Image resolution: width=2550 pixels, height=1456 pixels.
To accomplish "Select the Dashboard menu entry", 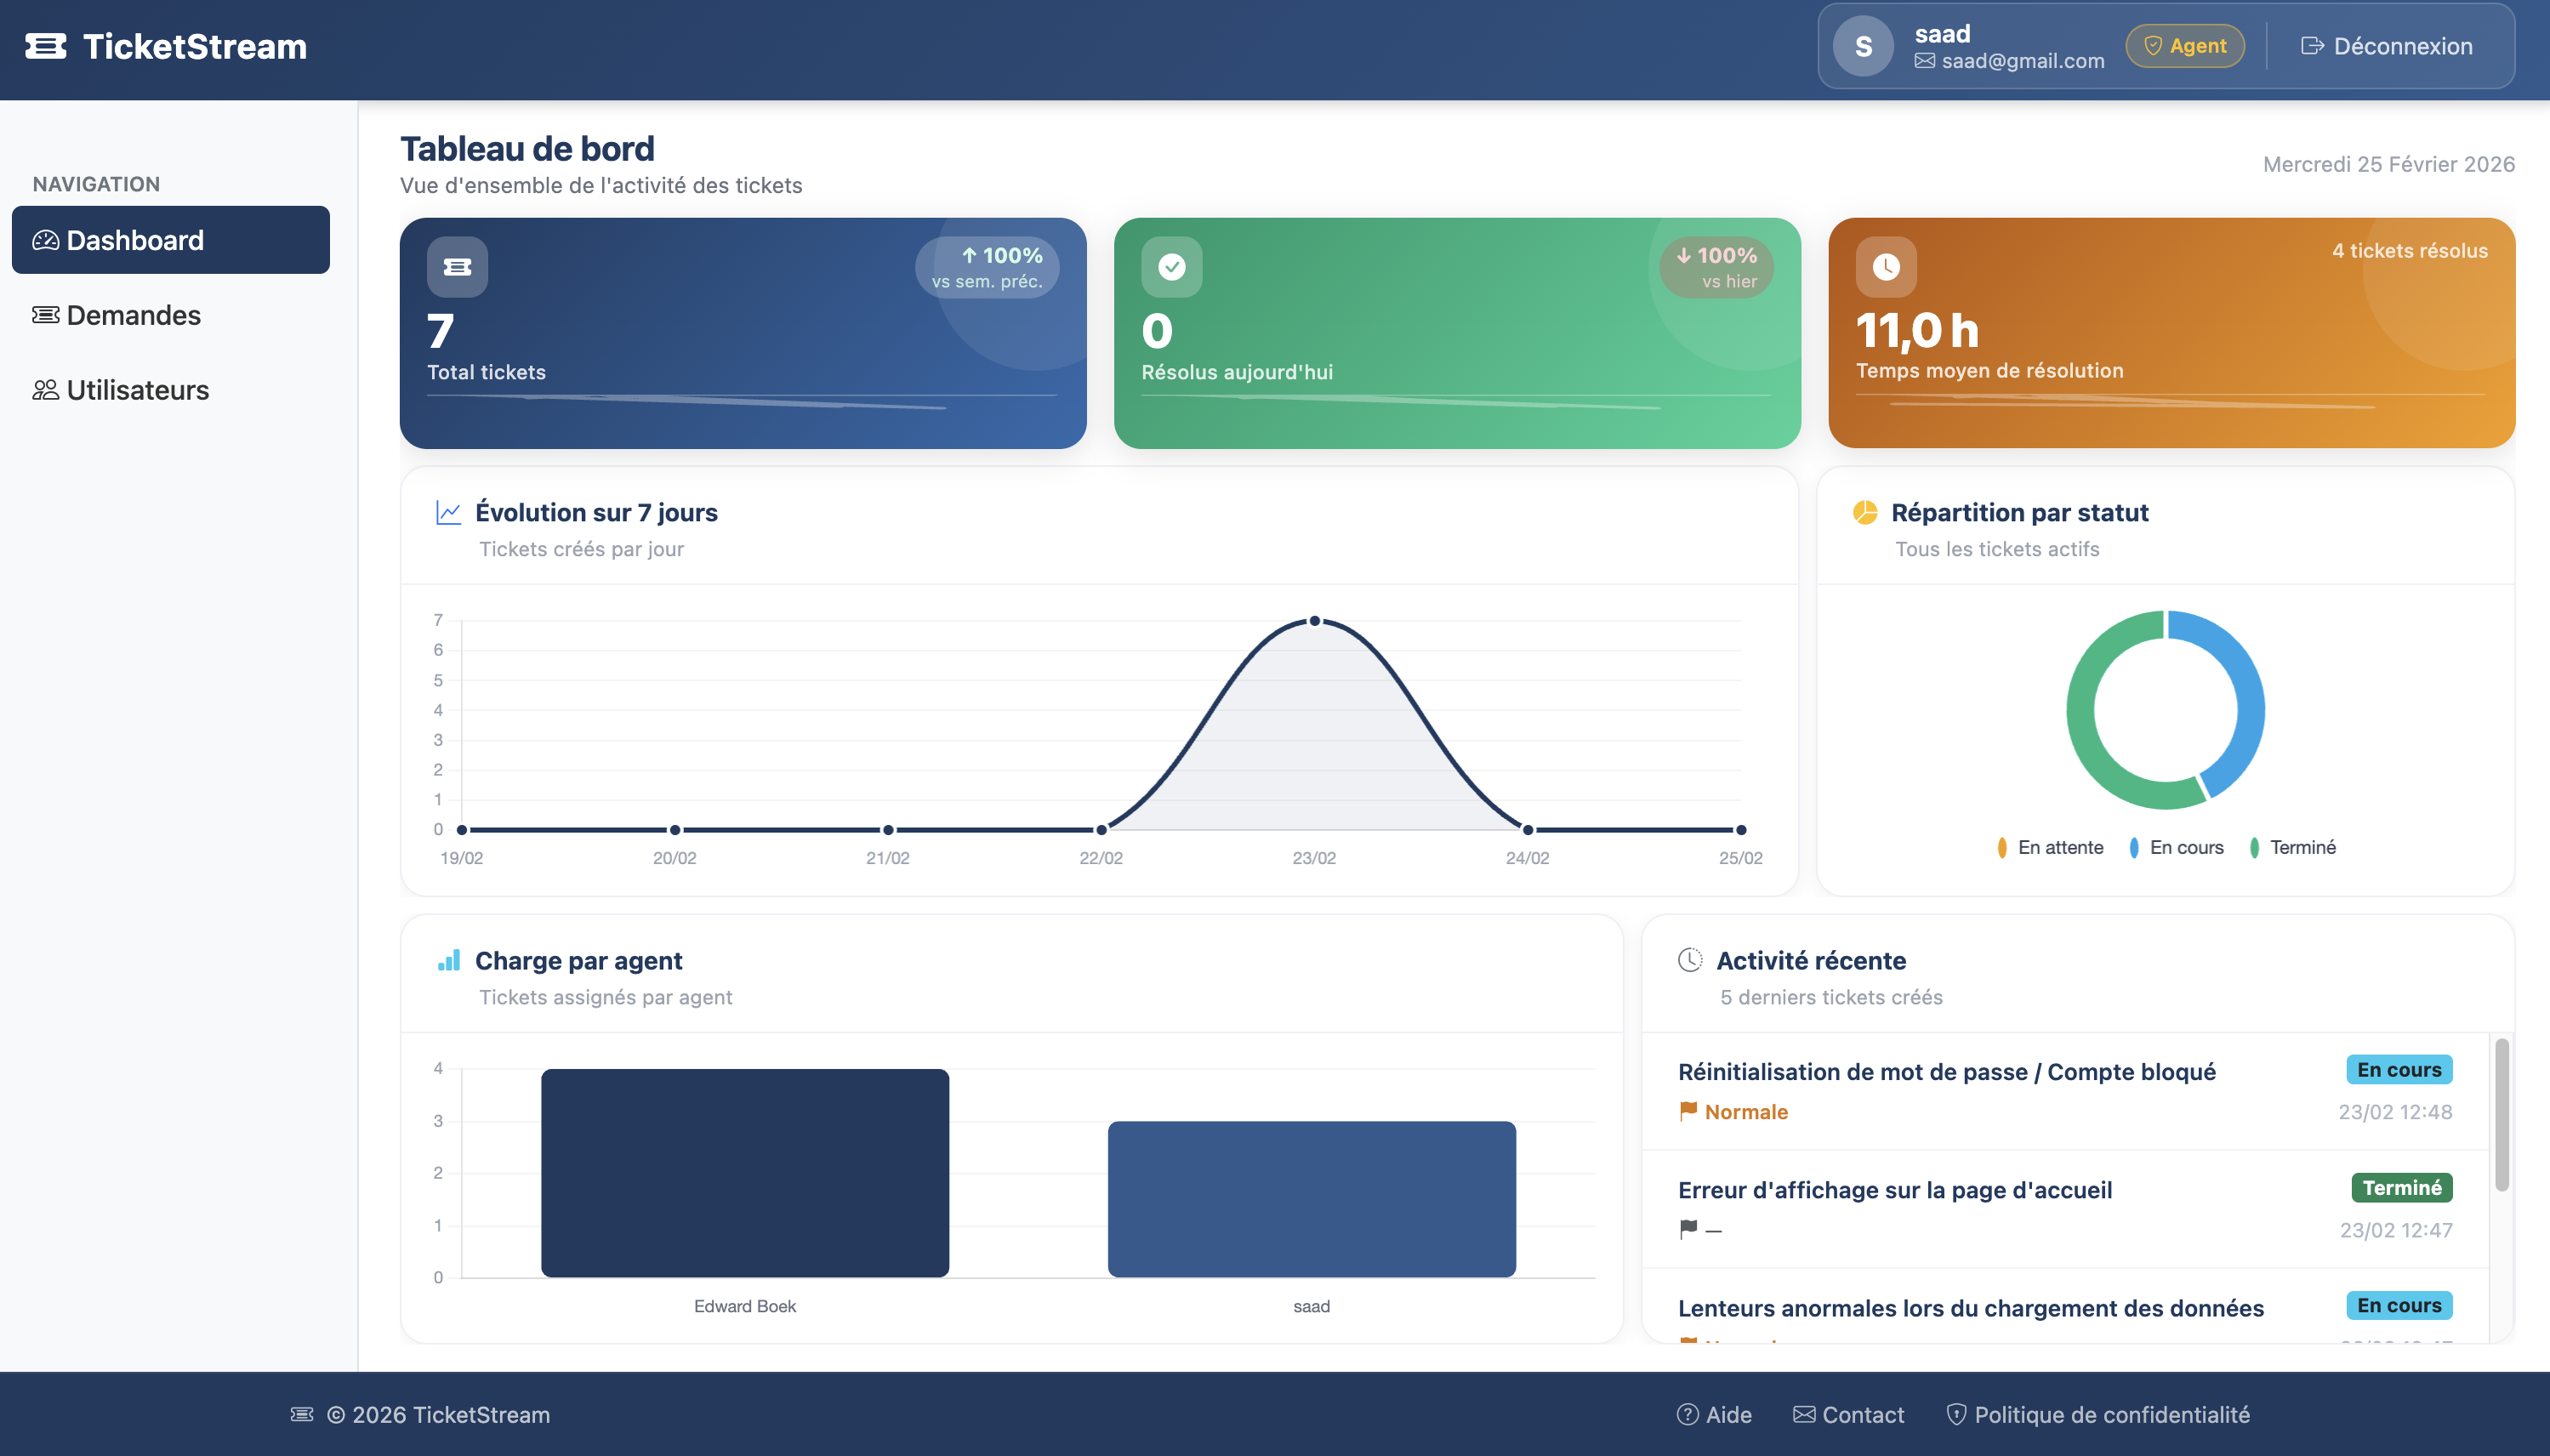I will coord(134,240).
